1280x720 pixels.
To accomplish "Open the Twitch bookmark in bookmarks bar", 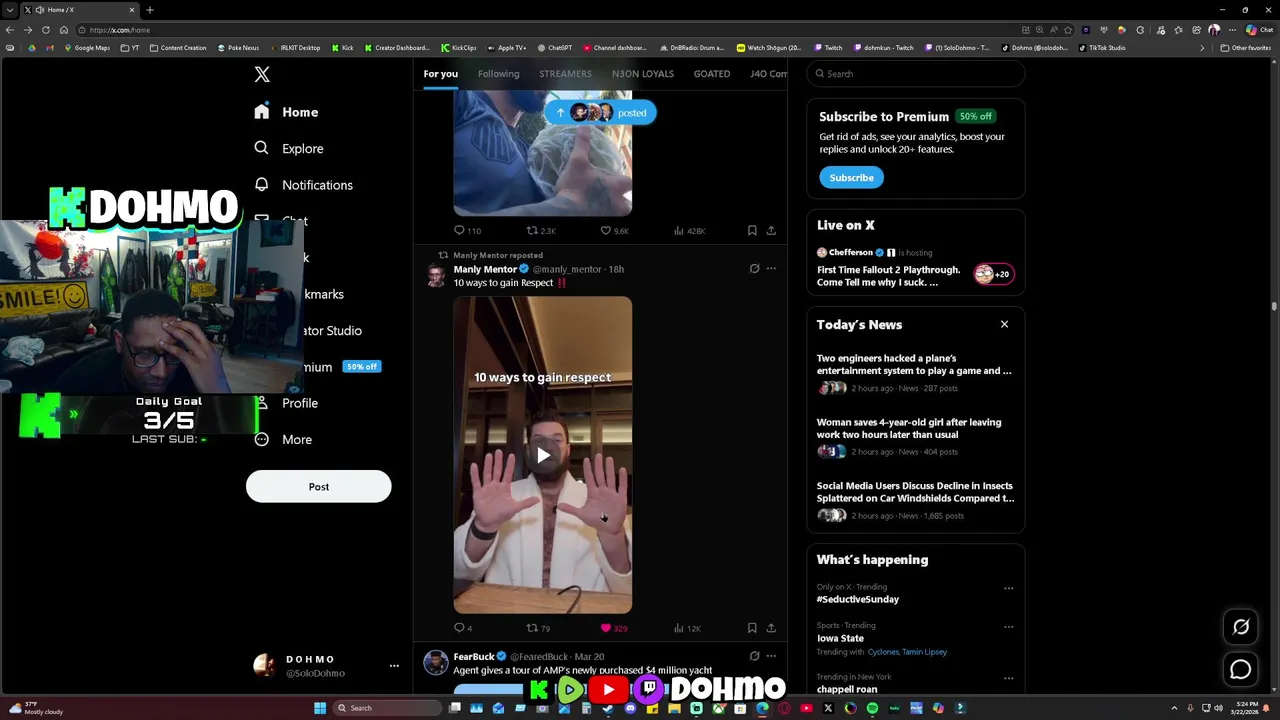I will 828,48.
